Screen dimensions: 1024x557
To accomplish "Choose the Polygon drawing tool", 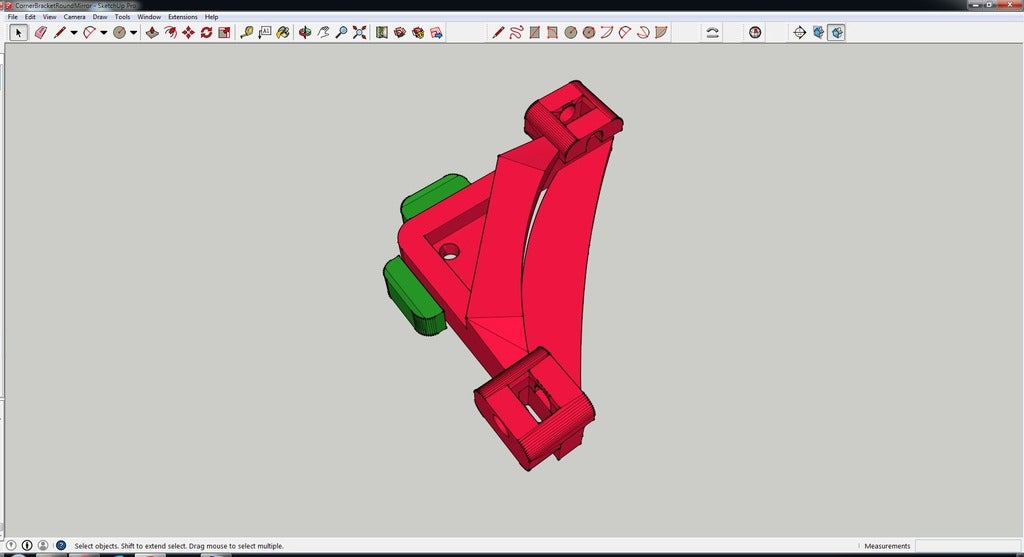I will [x=588, y=32].
